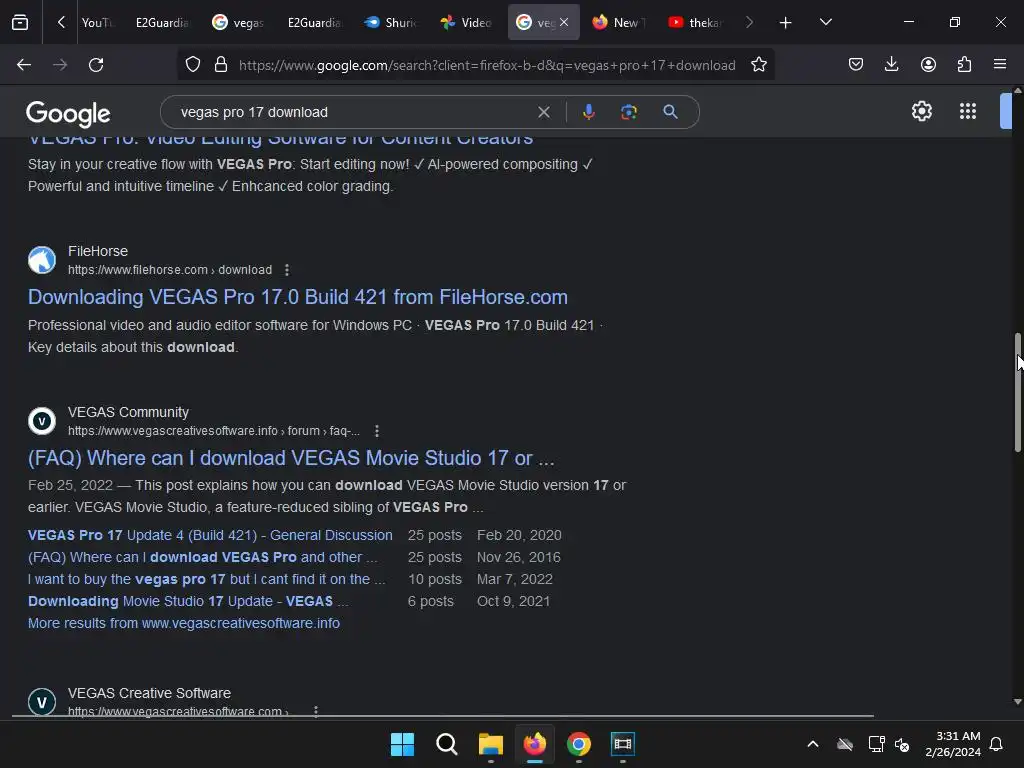Open the Firefox downloads panel
This screenshot has width=1024, height=768.
(891, 65)
